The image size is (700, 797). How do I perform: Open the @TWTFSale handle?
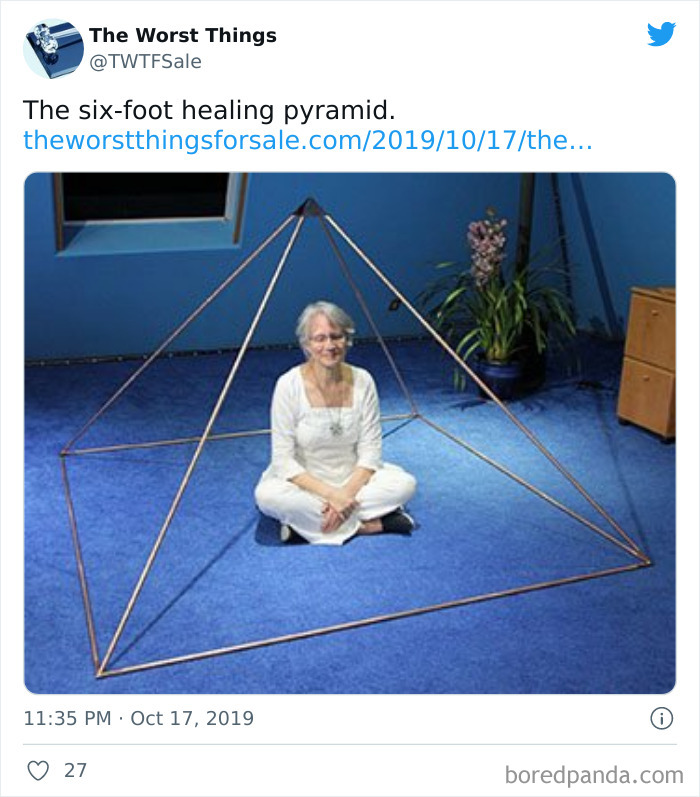pos(145,62)
